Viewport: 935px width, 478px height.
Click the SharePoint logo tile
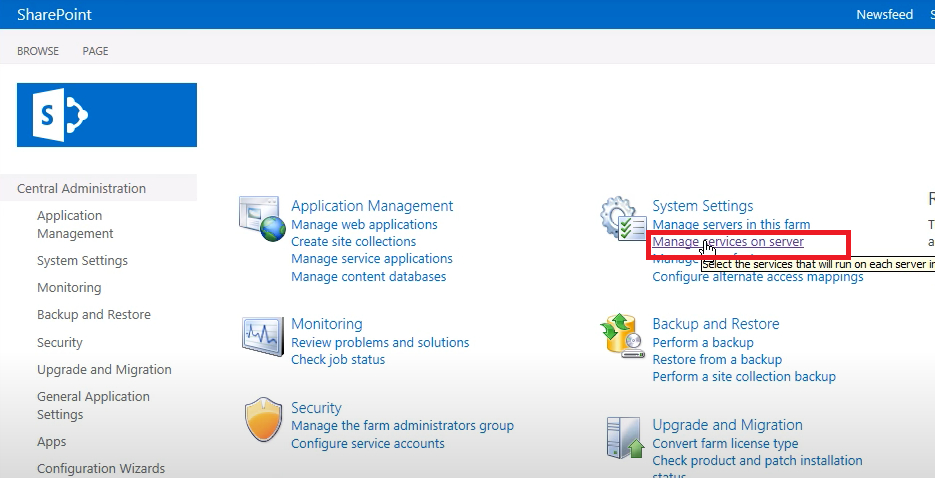pyautogui.click(x=107, y=115)
